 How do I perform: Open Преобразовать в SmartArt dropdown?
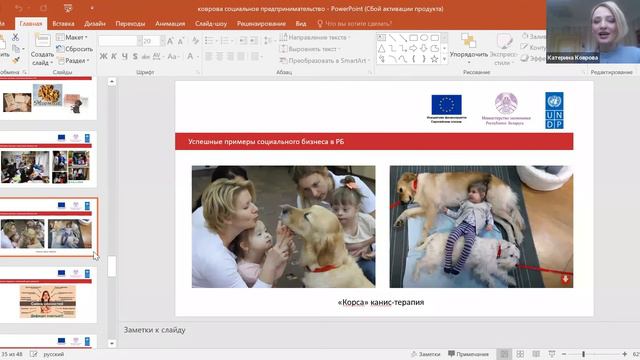(x=325, y=60)
